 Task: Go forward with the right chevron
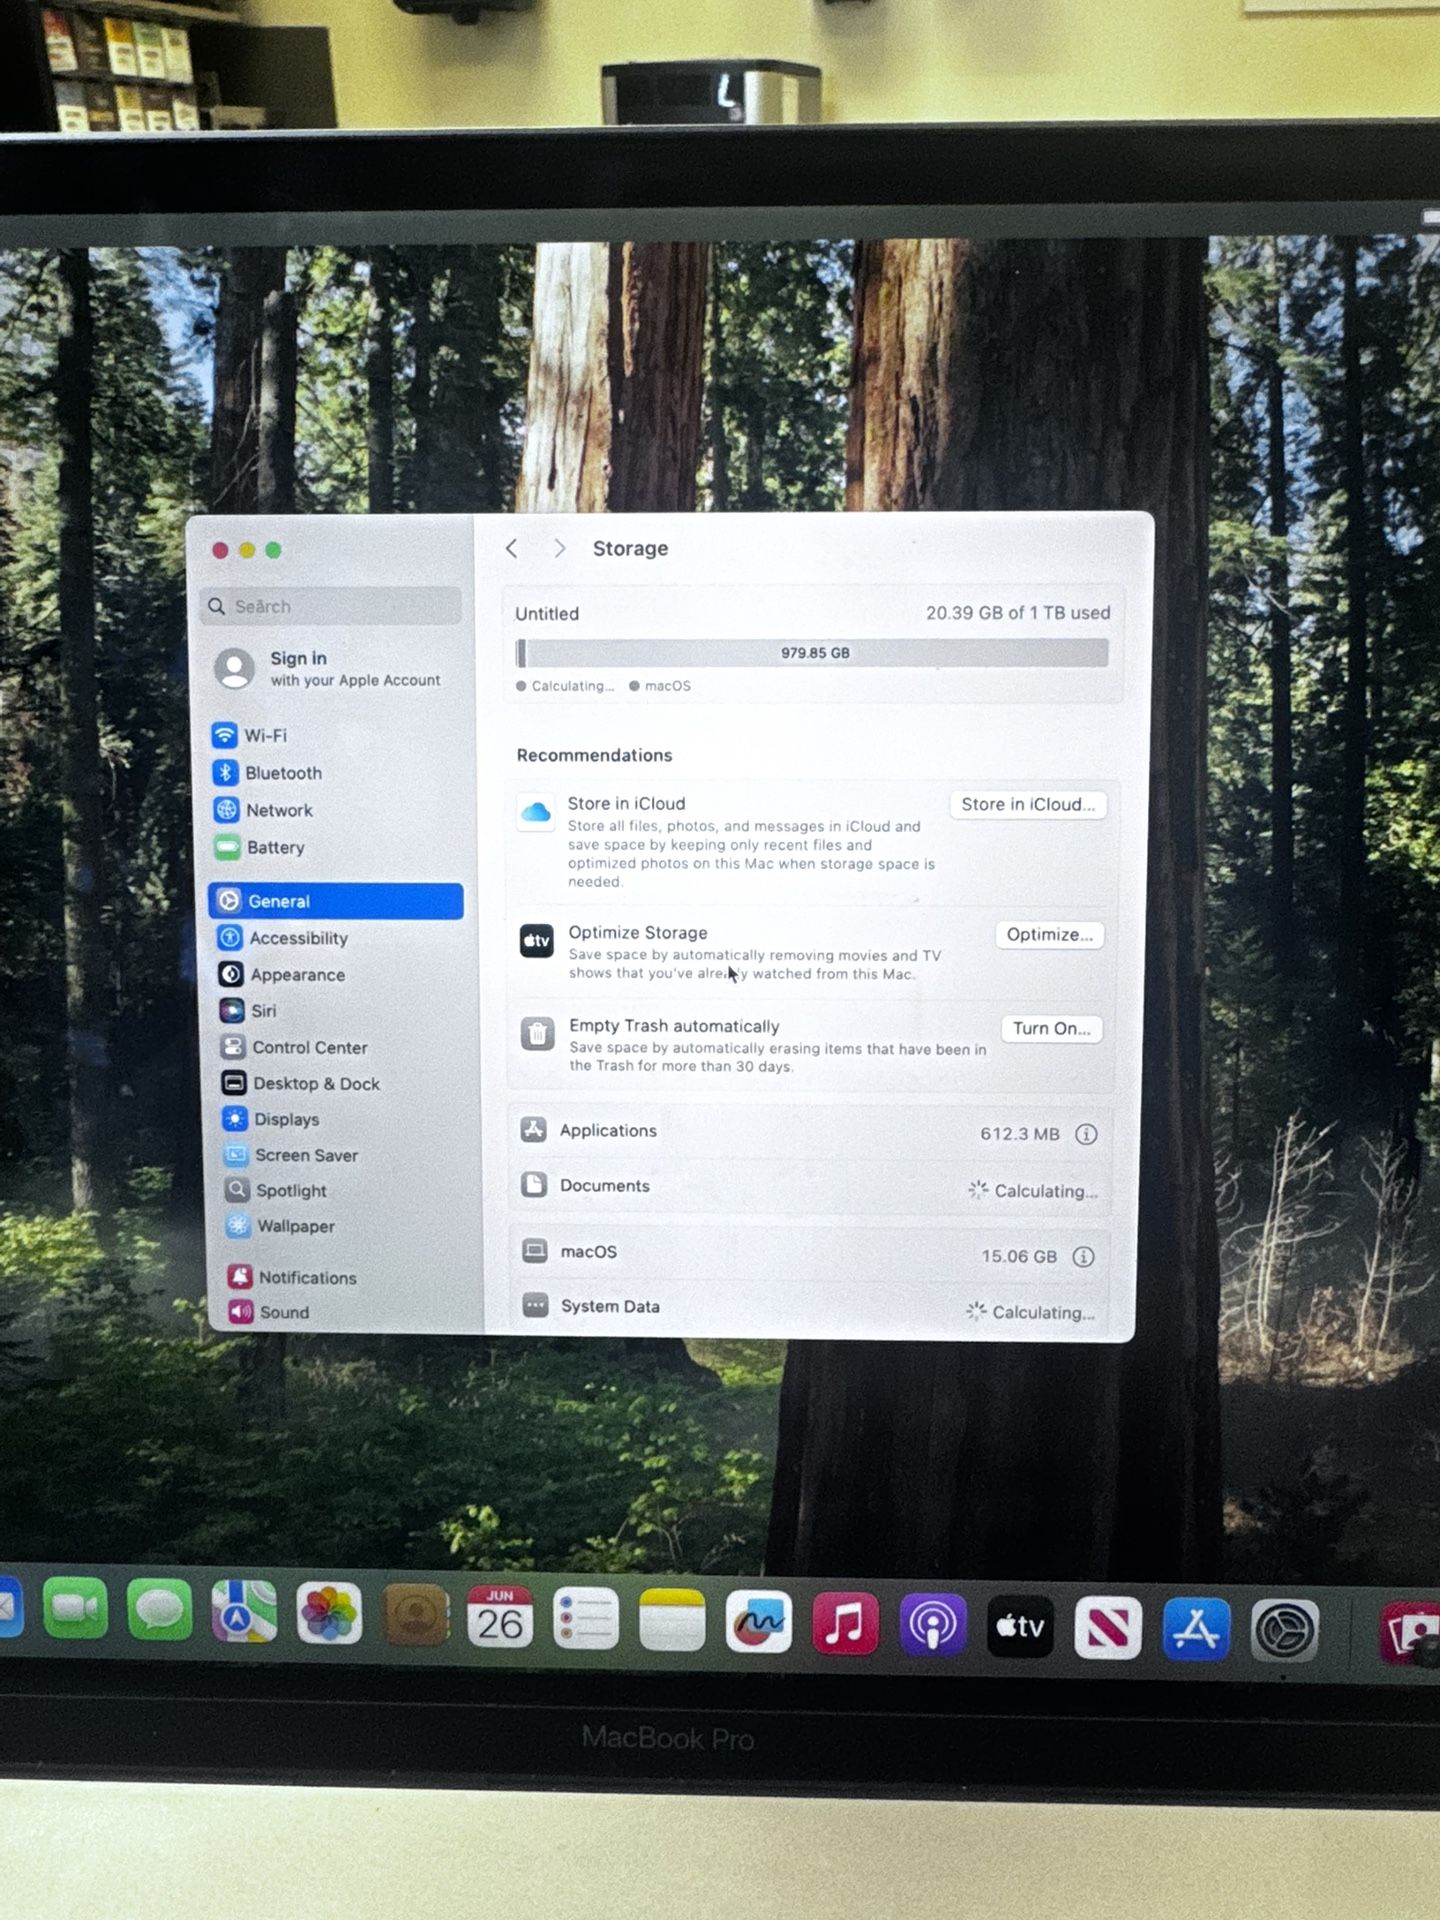[560, 548]
